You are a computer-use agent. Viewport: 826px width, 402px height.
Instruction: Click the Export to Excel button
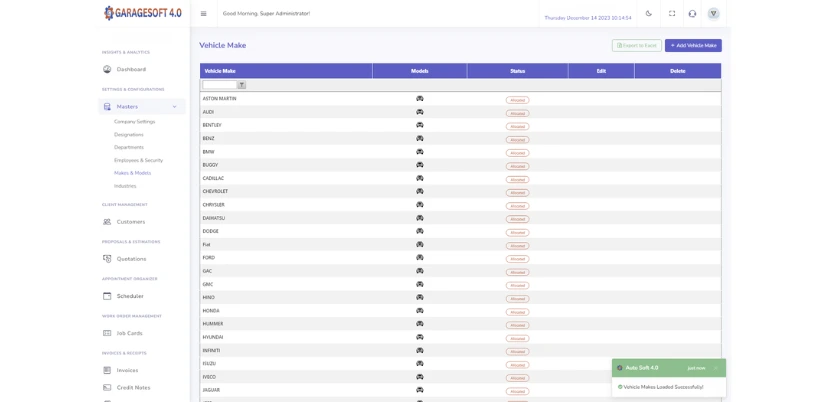[x=637, y=46]
